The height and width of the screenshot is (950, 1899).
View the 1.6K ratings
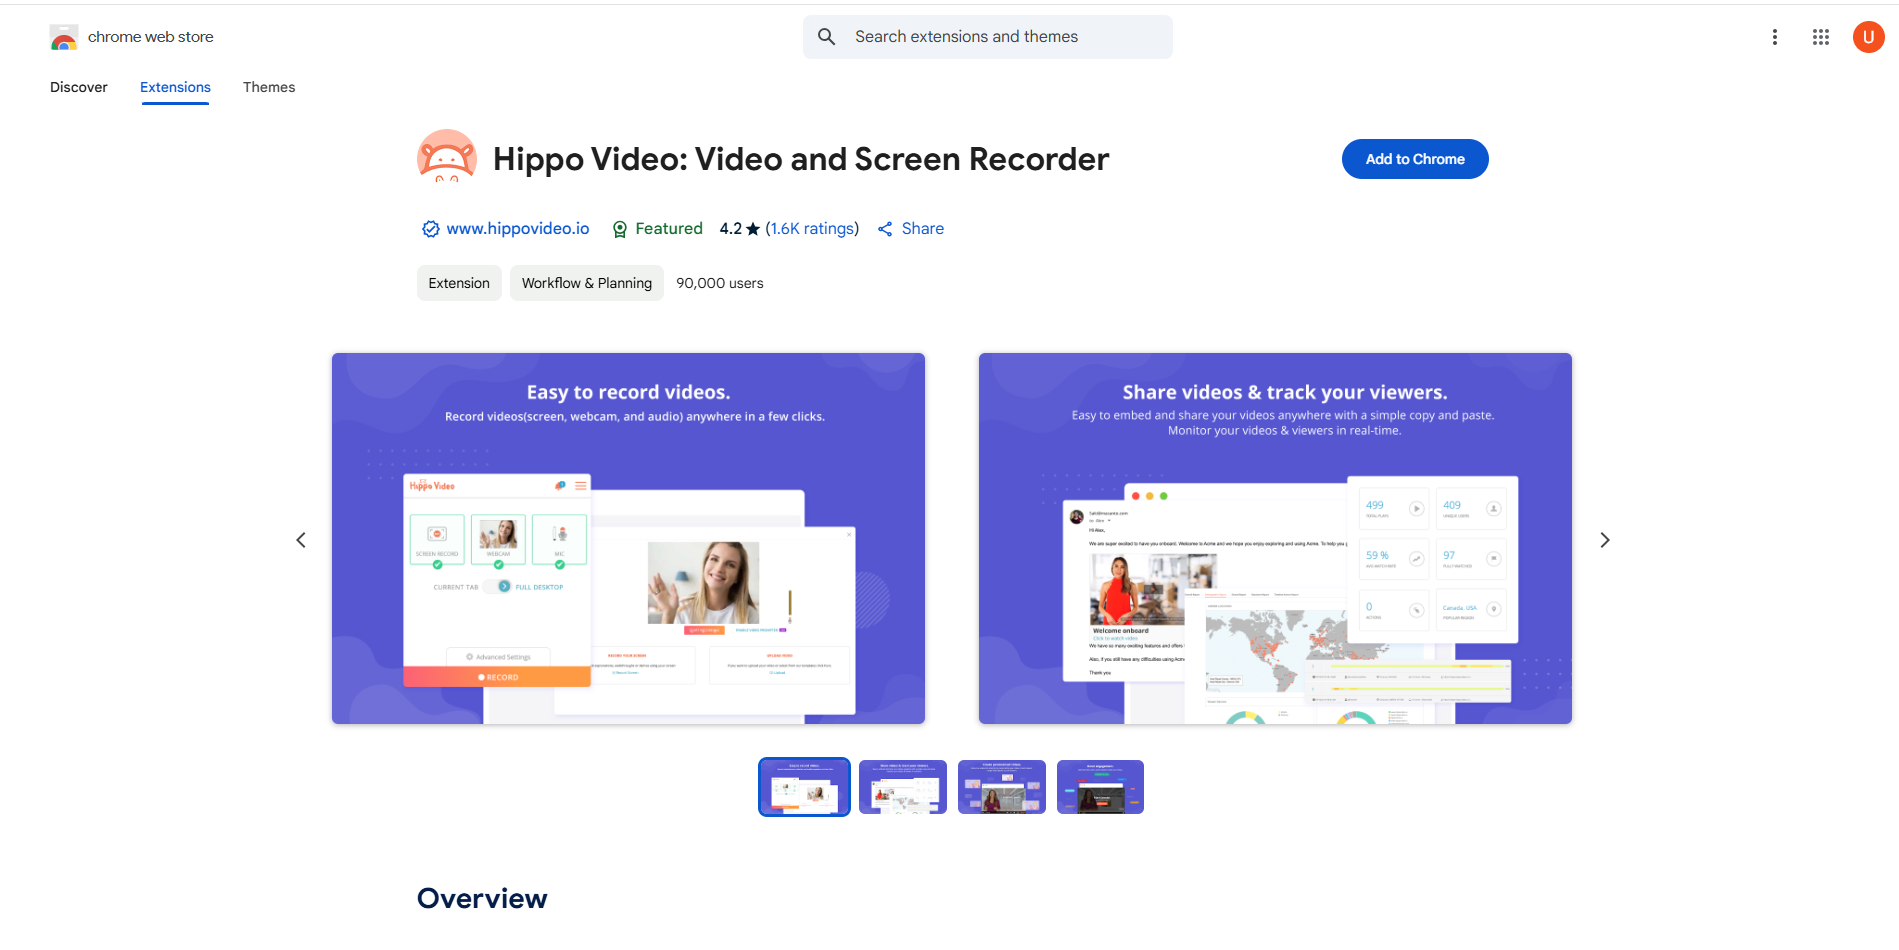811,228
